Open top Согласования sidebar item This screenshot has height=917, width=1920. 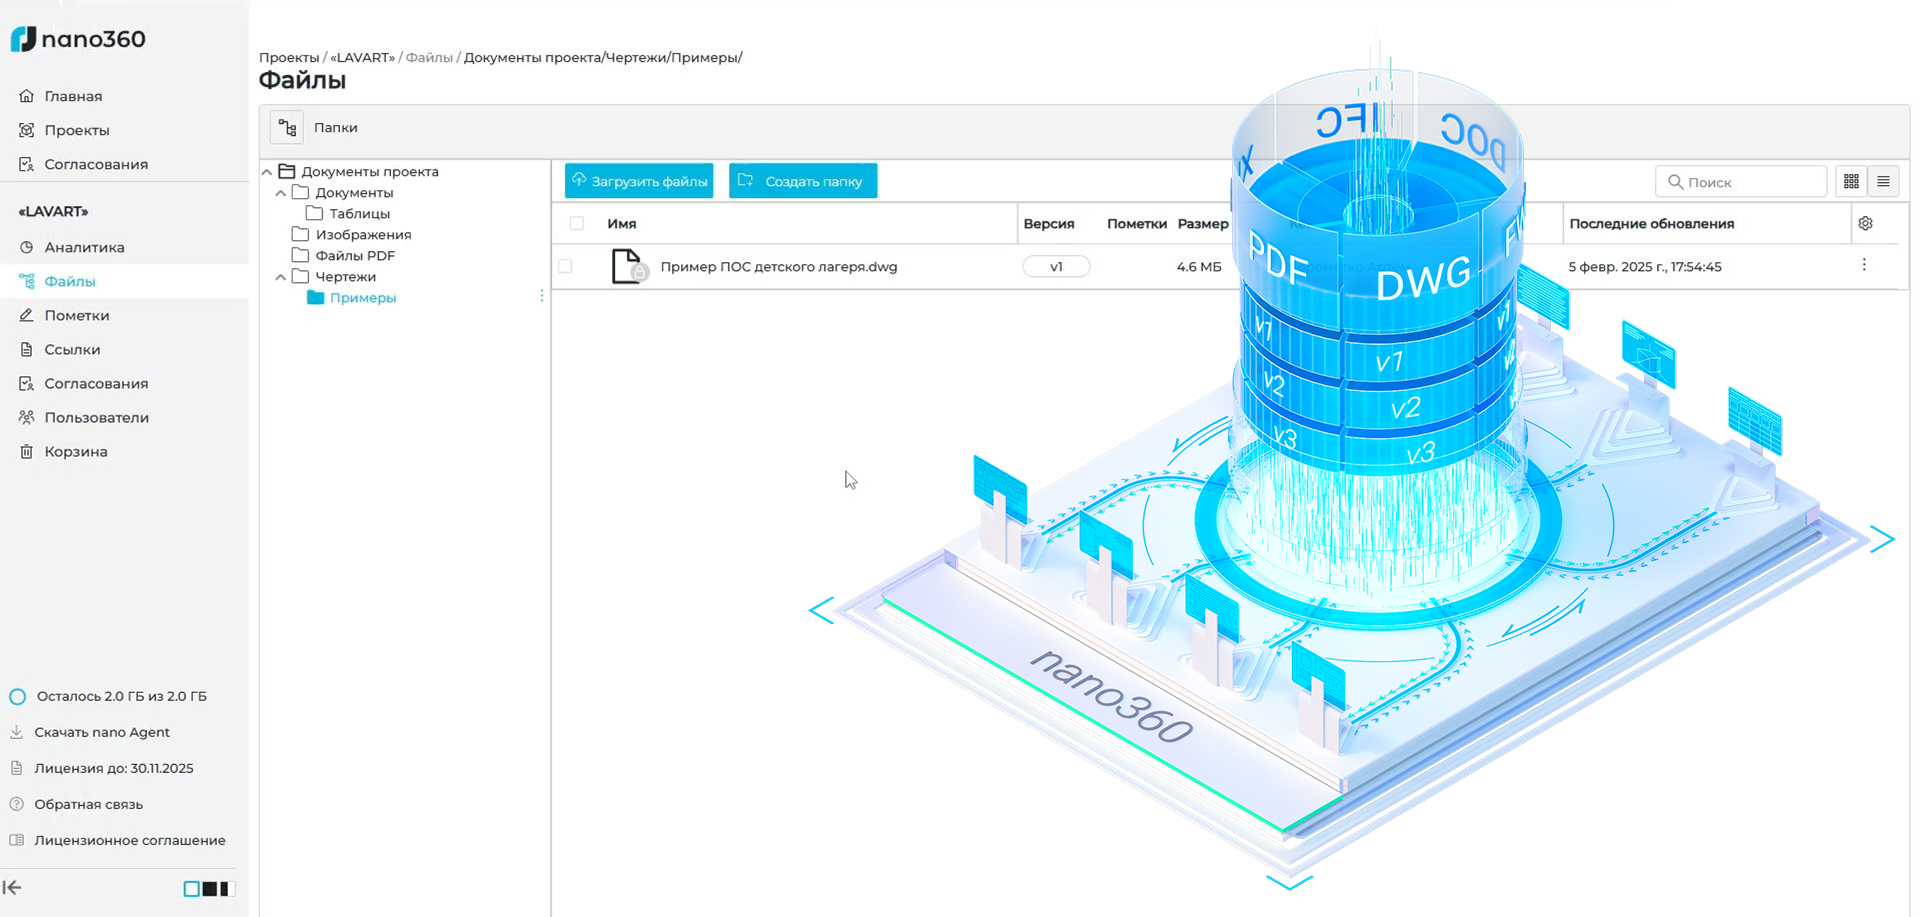(x=96, y=164)
